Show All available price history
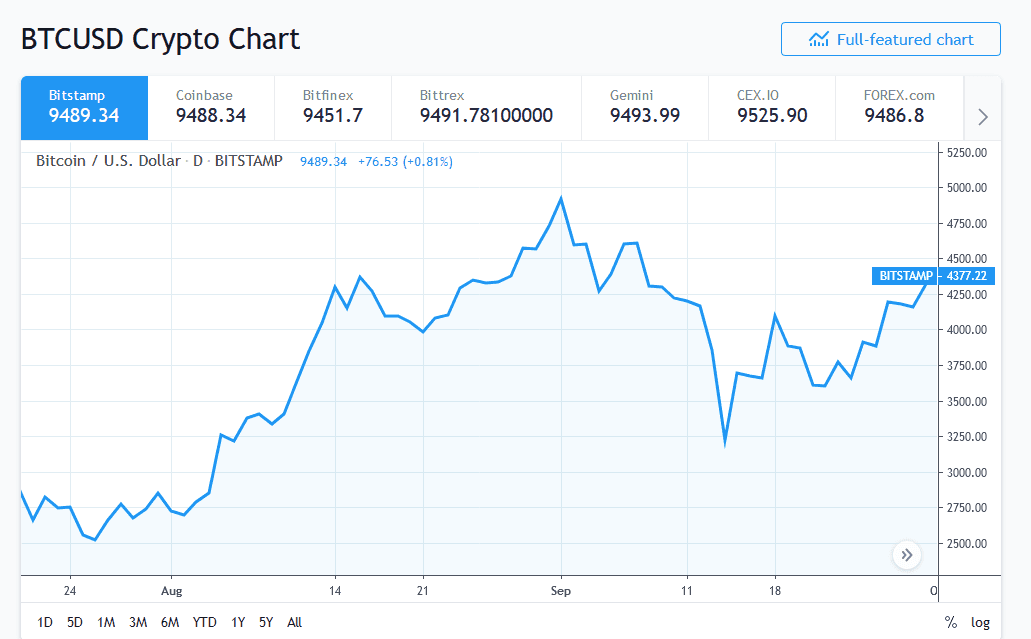Screen dimensions: 1031x639 [x=294, y=622]
